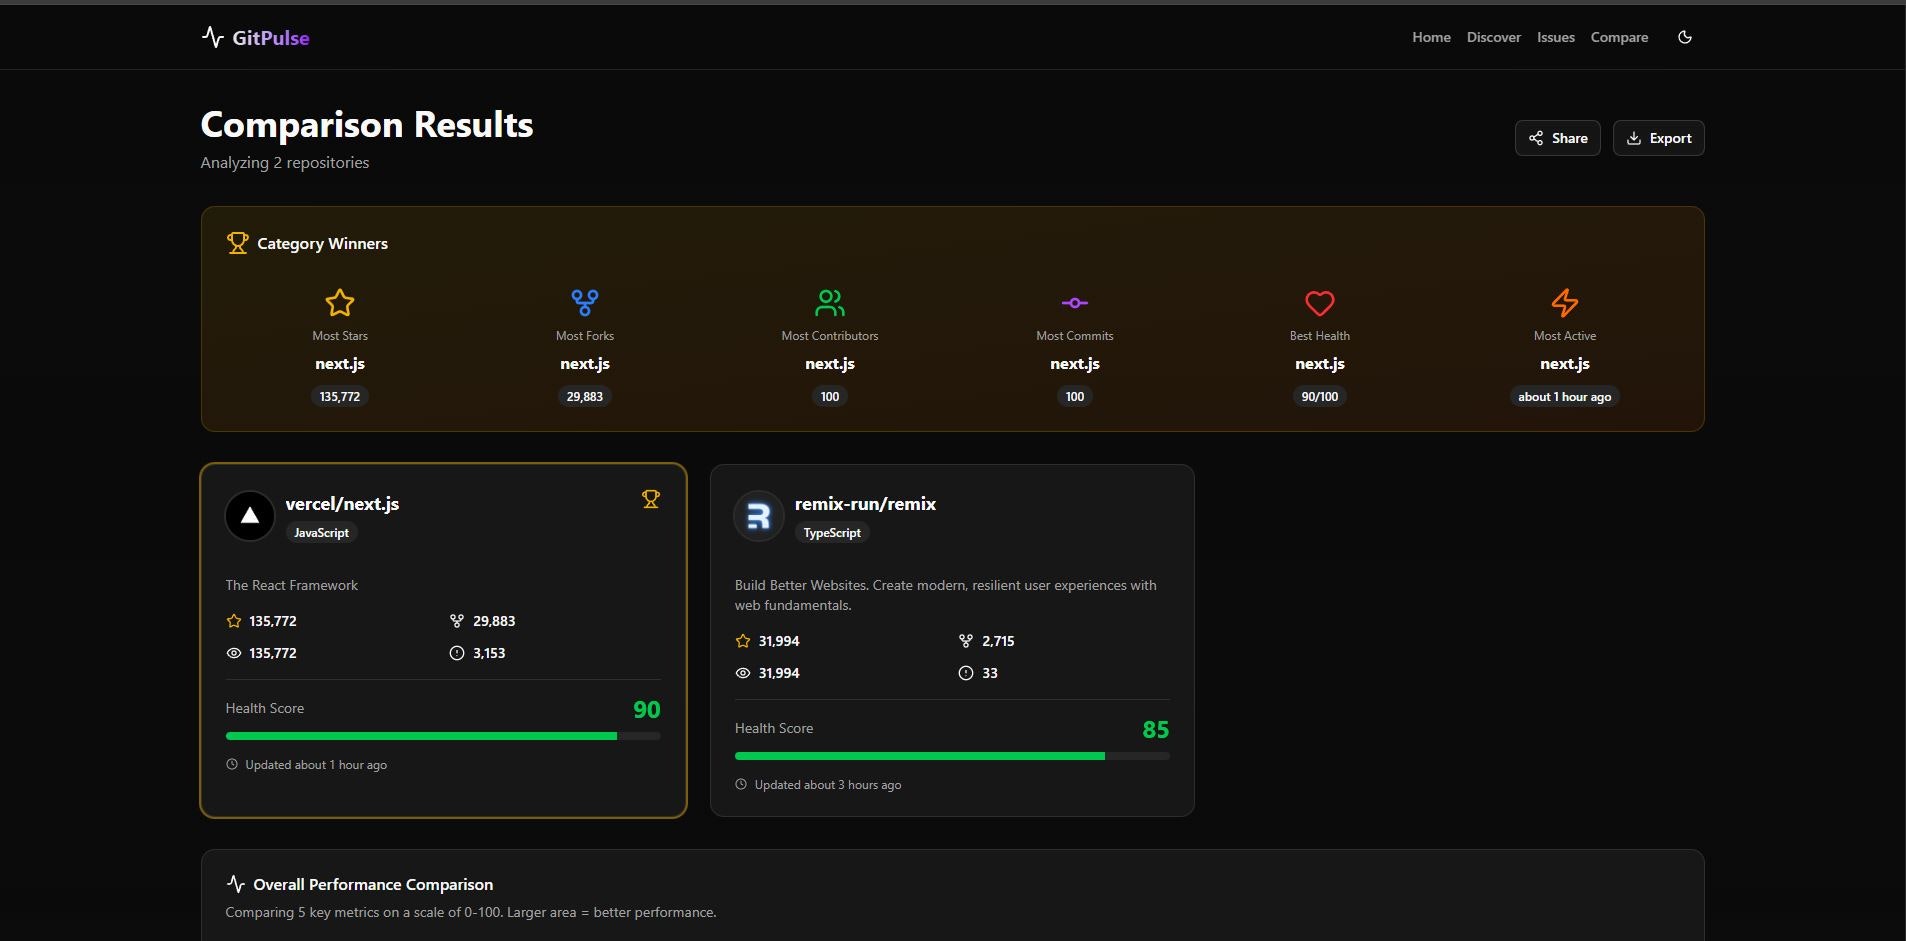The height and width of the screenshot is (941, 1906).
Task: Click the next.js health score progress bar
Action: pyautogui.click(x=443, y=736)
